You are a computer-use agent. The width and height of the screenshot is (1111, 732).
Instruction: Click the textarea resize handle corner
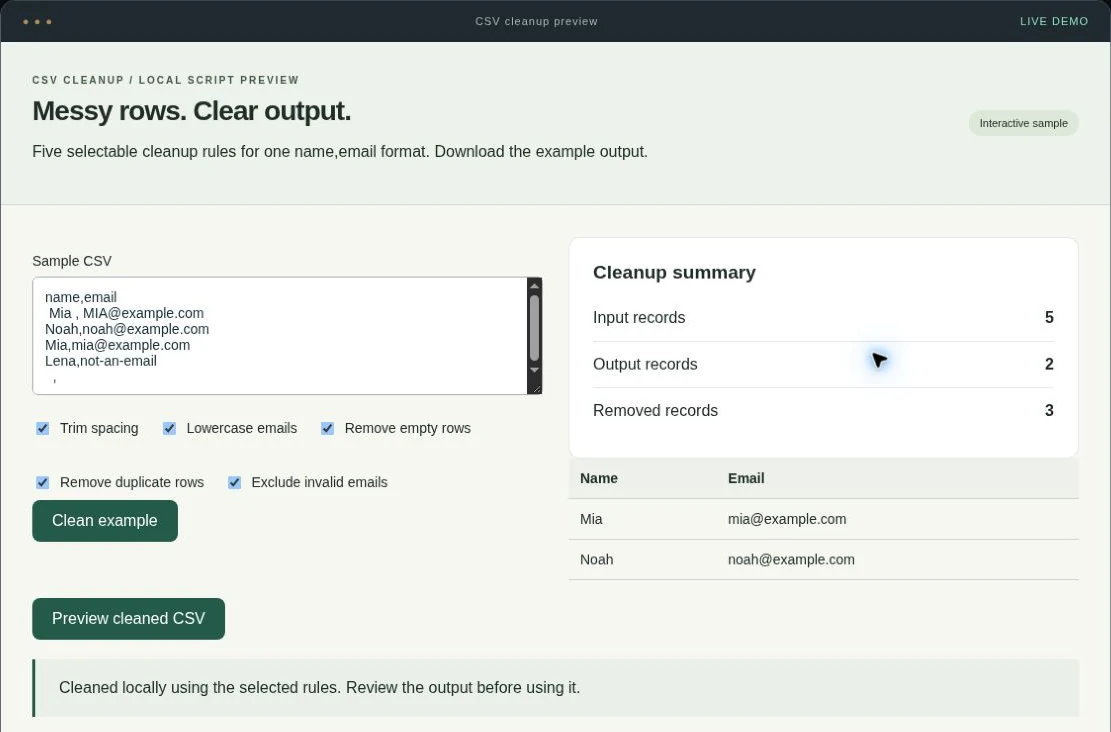pos(536,388)
